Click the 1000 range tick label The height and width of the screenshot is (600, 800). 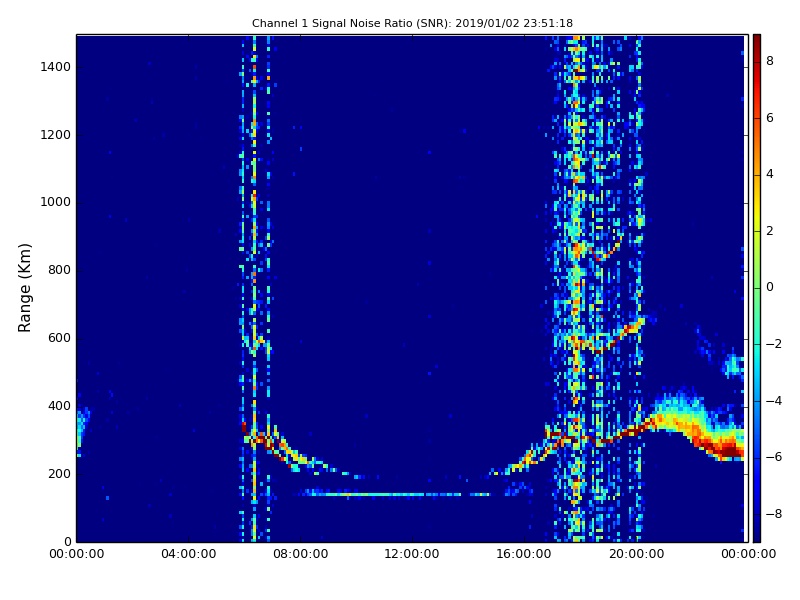click(56, 202)
